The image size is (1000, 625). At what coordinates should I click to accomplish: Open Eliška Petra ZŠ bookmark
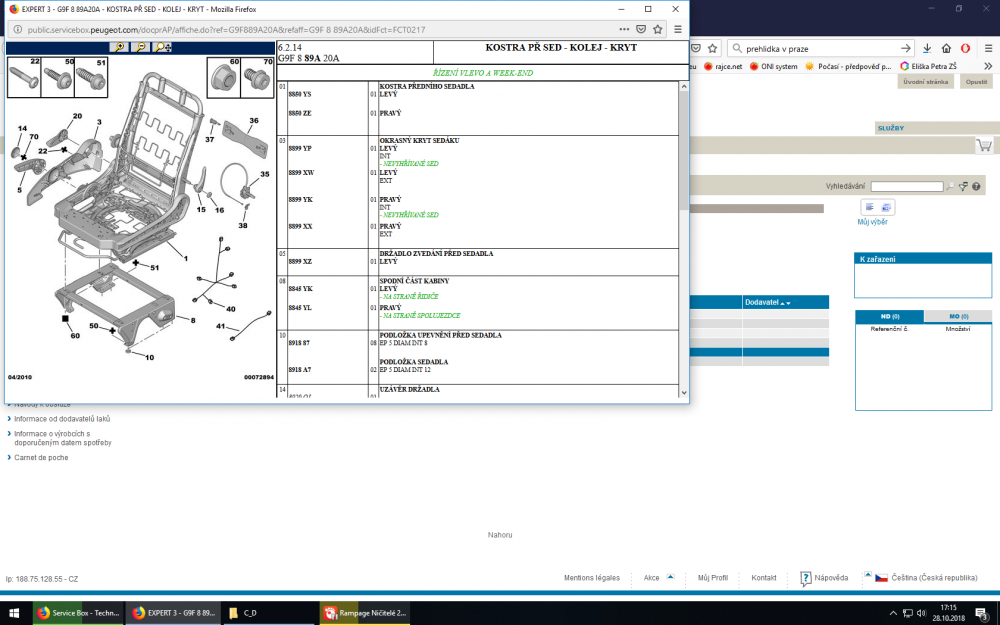click(929, 66)
